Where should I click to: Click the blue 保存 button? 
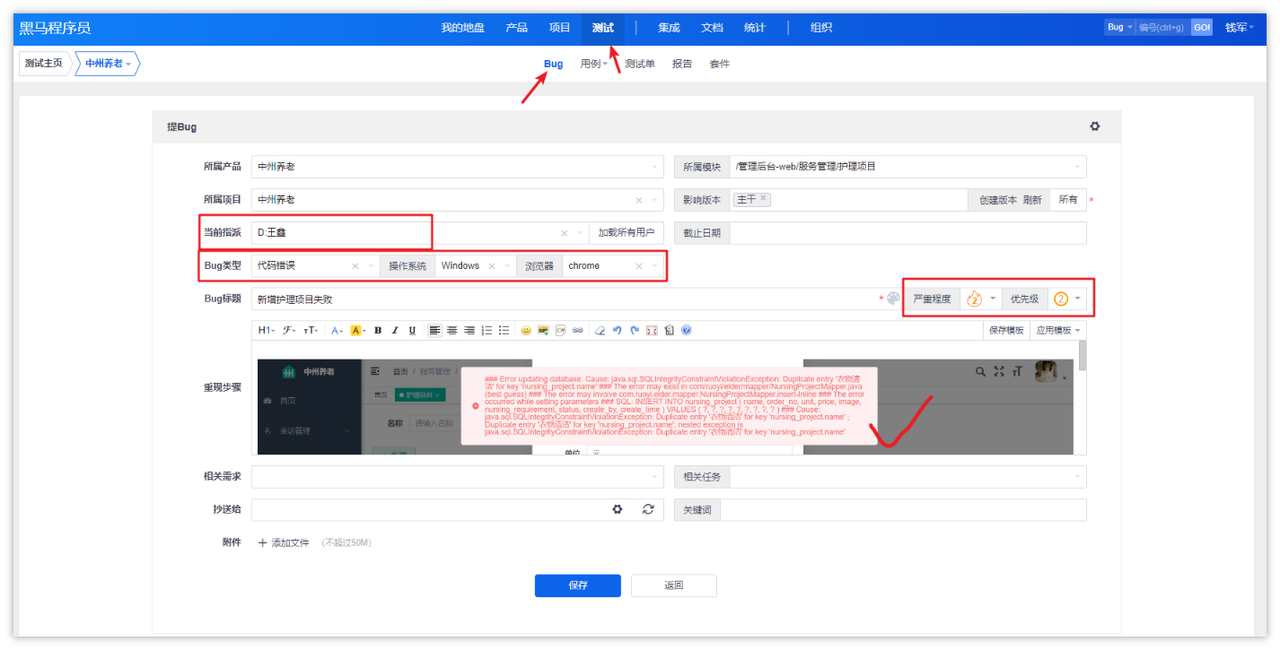click(x=578, y=585)
